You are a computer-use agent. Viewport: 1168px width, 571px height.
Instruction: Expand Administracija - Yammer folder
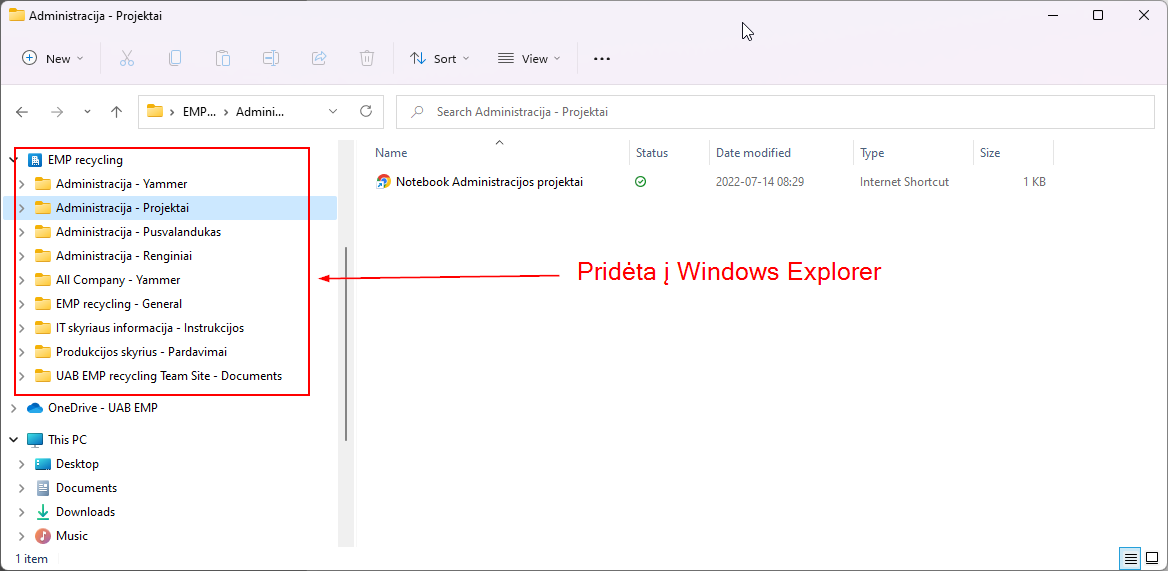[22, 184]
